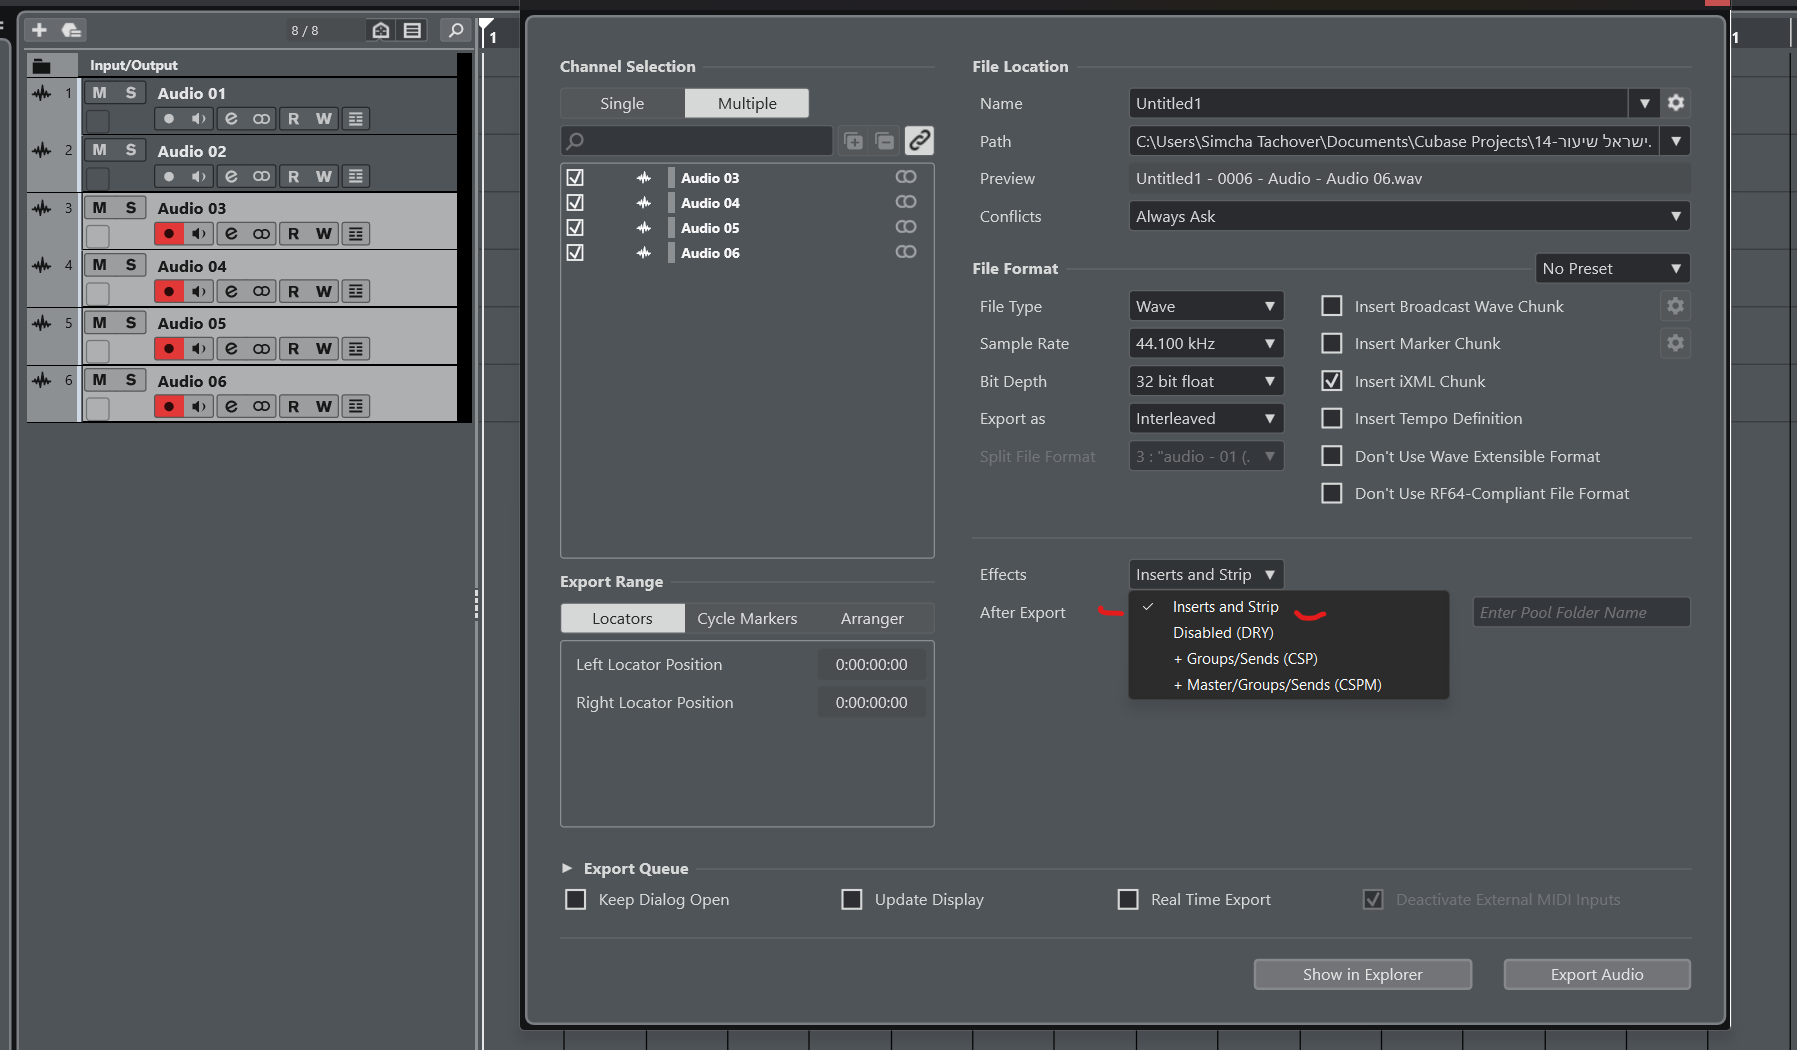
Task: Disable Insert iXML Chunk
Action: click(1332, 381)
